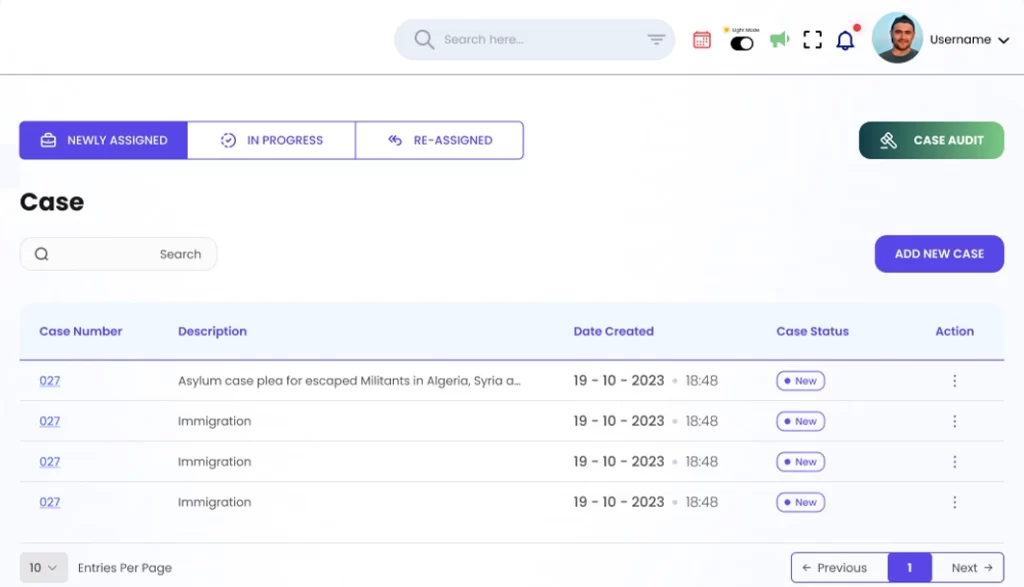Image resolution: width=1024 pixels, height=587 pixels.
Task: Open the calendar icon in header
Action: [702, 40]
